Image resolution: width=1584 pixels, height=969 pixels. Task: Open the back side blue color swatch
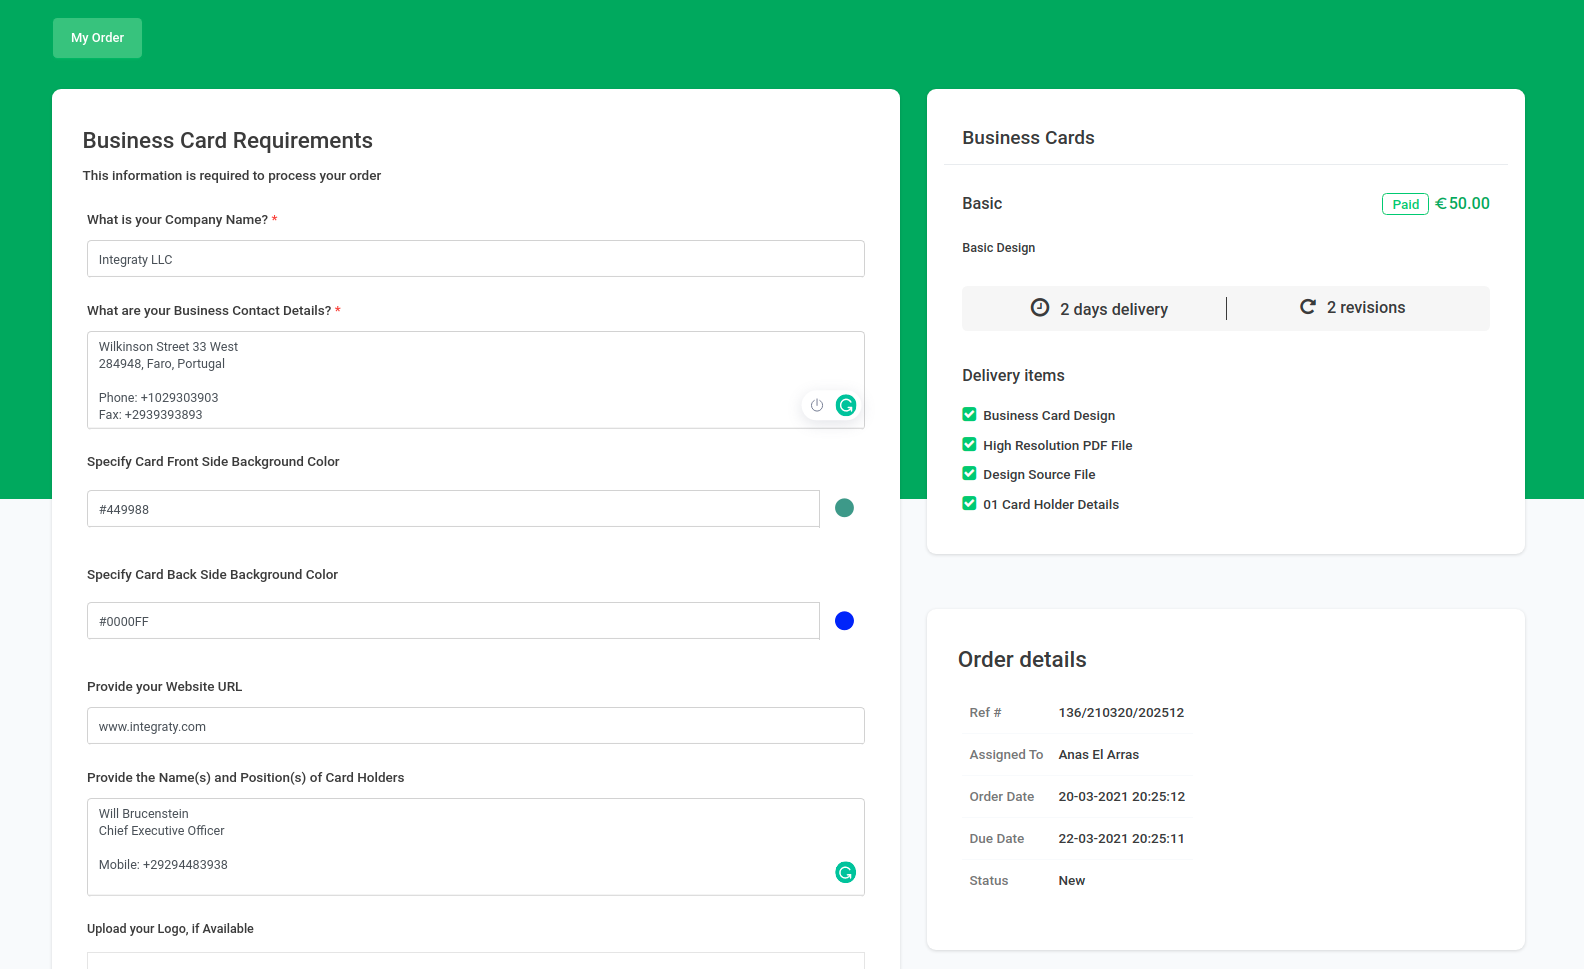click(844, 621)
